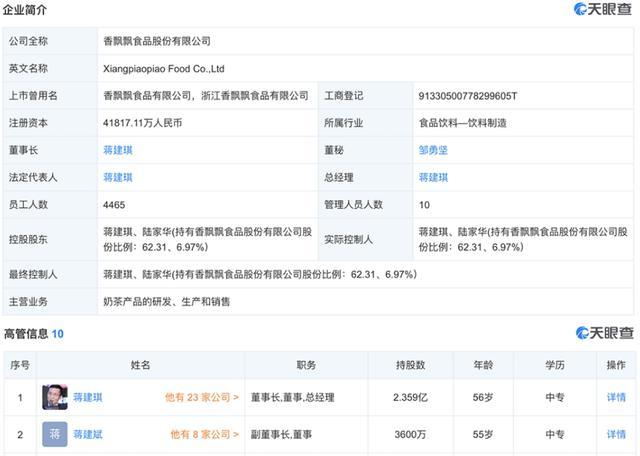Select employee count value 4465
Viewport: 640px width, 456px height.
(114, 205)
